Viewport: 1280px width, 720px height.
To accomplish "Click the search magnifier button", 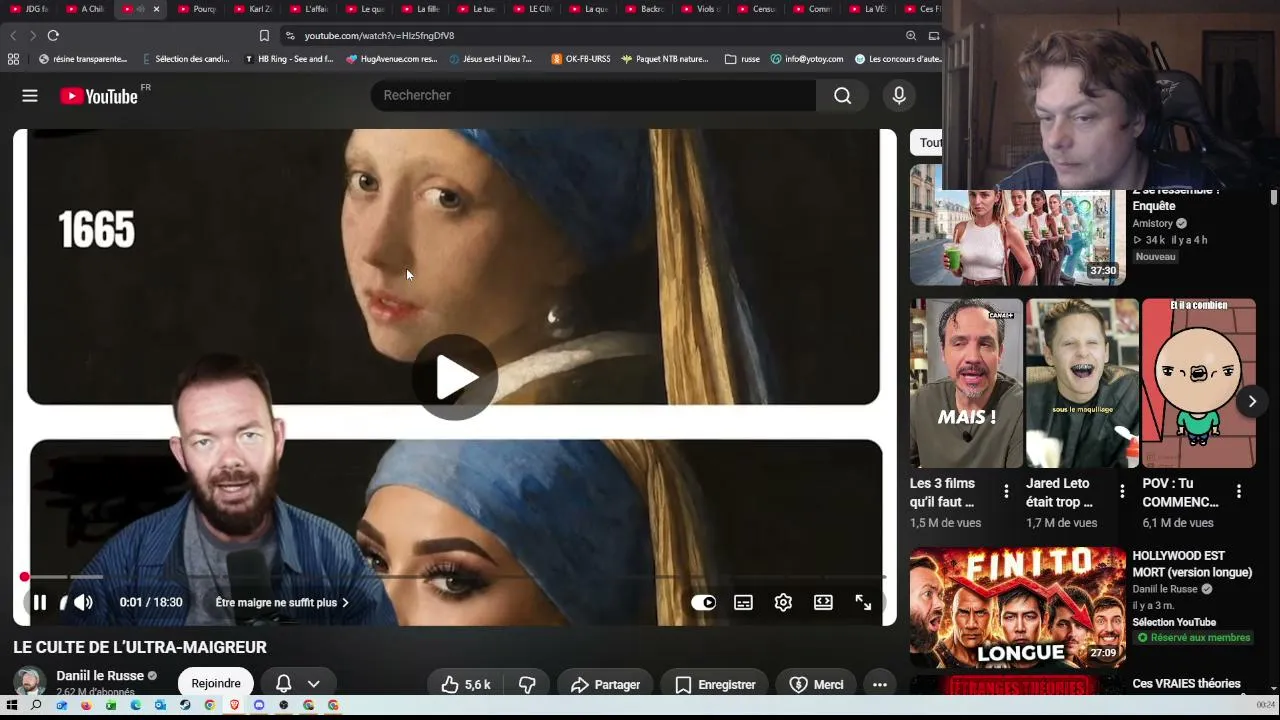I will (x=843, y=95).
